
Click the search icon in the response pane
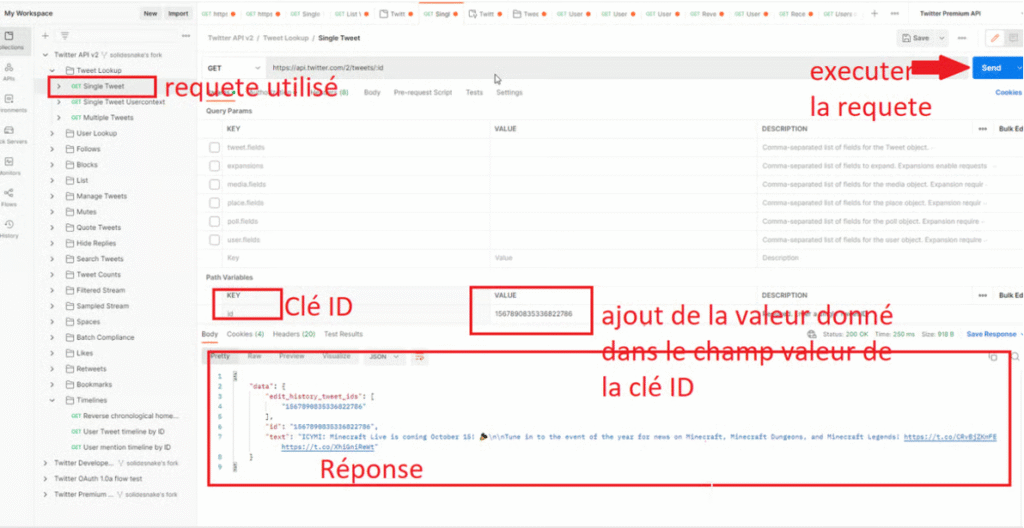click(1015, 357)
